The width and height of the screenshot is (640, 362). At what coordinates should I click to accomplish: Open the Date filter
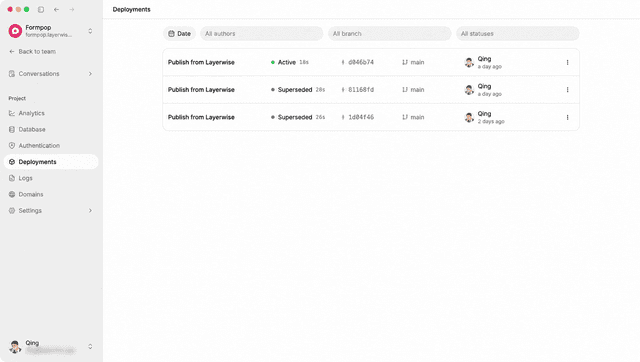tap(180, 33)
